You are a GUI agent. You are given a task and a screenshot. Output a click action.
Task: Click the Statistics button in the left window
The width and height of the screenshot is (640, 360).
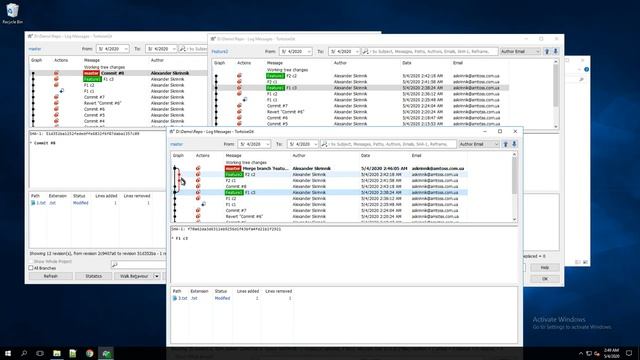93,276
